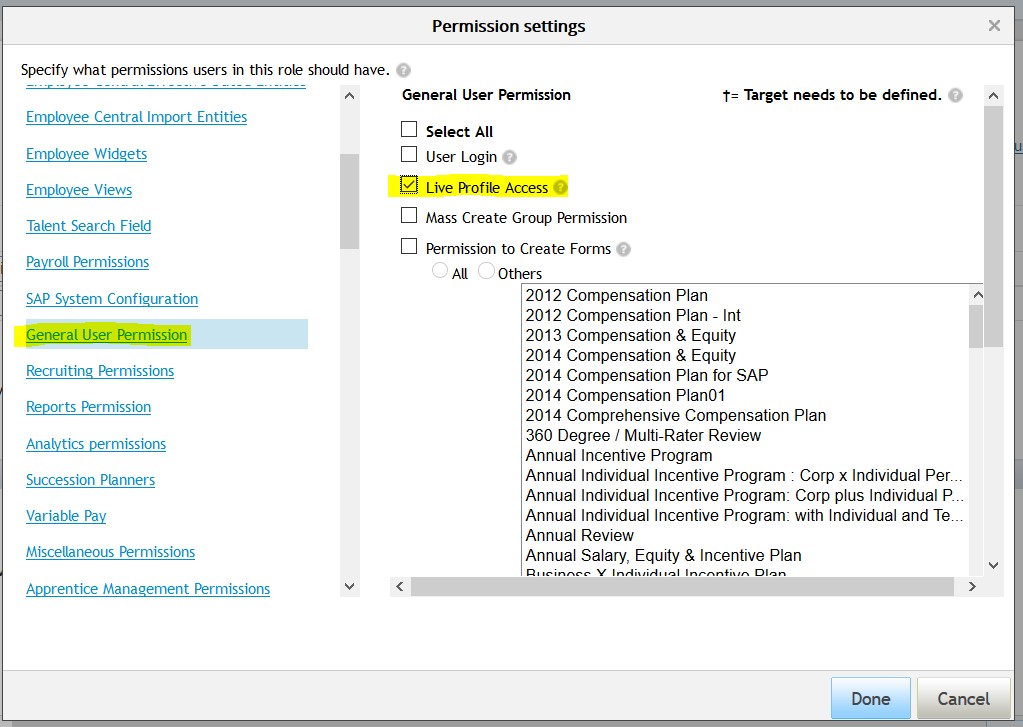Open help icon next to User Login
The height and width of the screenshot is (727, 1023).
click(x=510, y=157)
